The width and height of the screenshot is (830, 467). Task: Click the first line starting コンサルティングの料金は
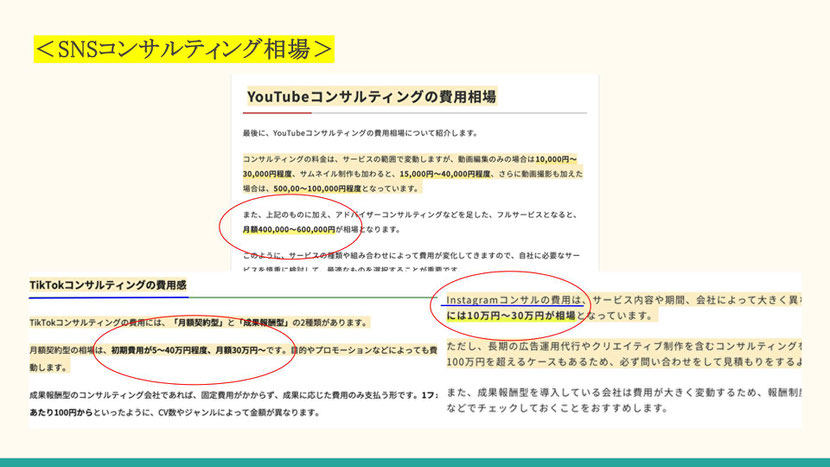(x=410, y=159)
